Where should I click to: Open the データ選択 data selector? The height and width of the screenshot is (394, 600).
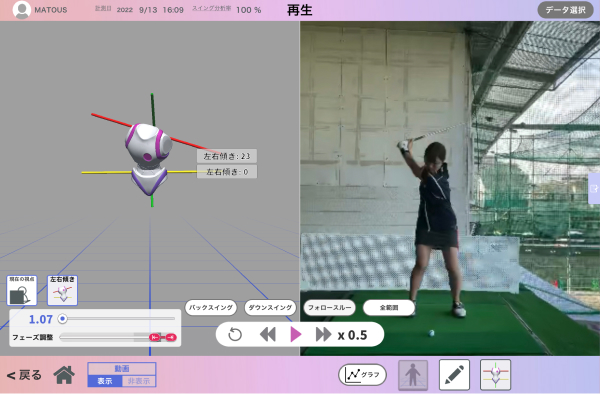565,10
